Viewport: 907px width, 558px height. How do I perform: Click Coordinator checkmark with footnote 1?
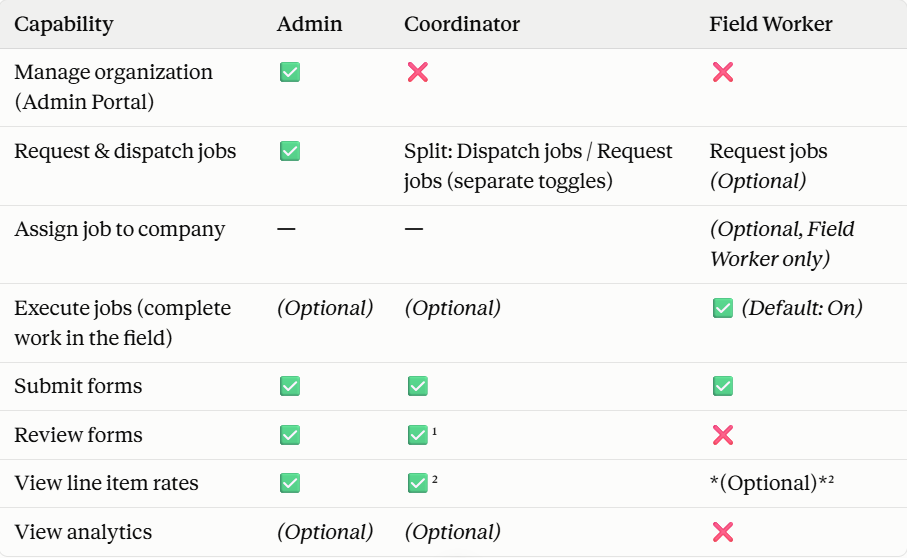[x=418, y=435]
